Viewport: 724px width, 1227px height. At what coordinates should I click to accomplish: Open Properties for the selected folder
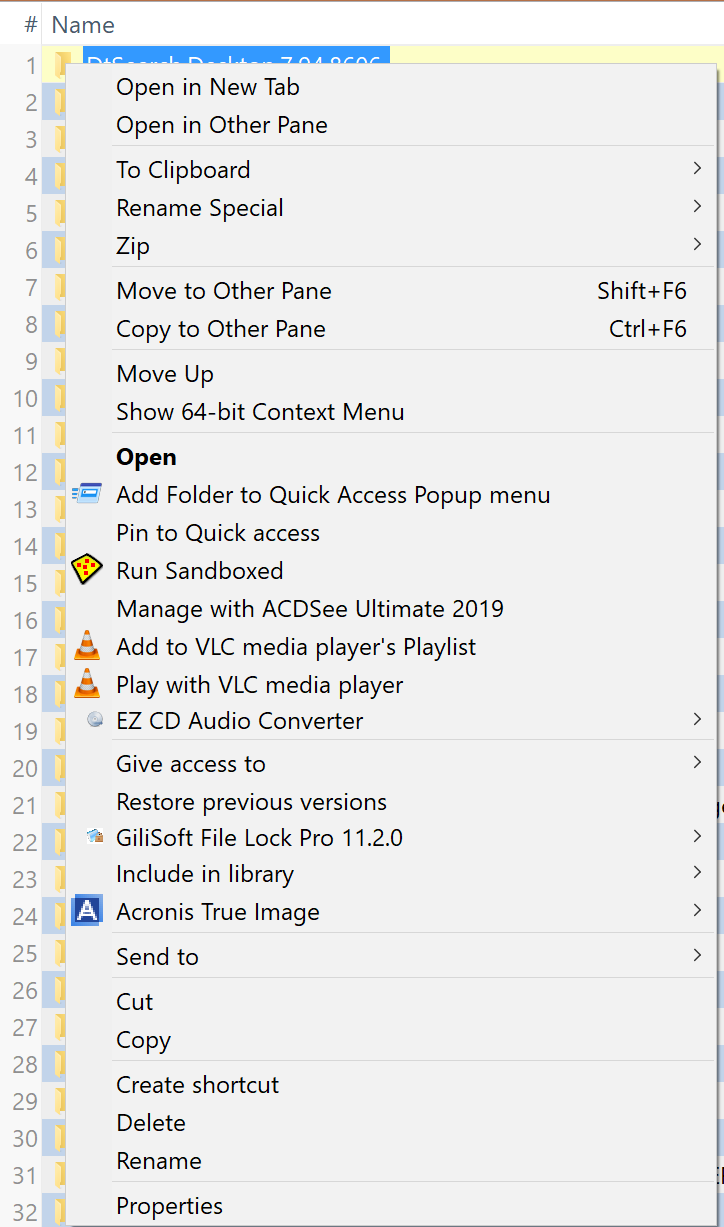(x=169, y=1206)
